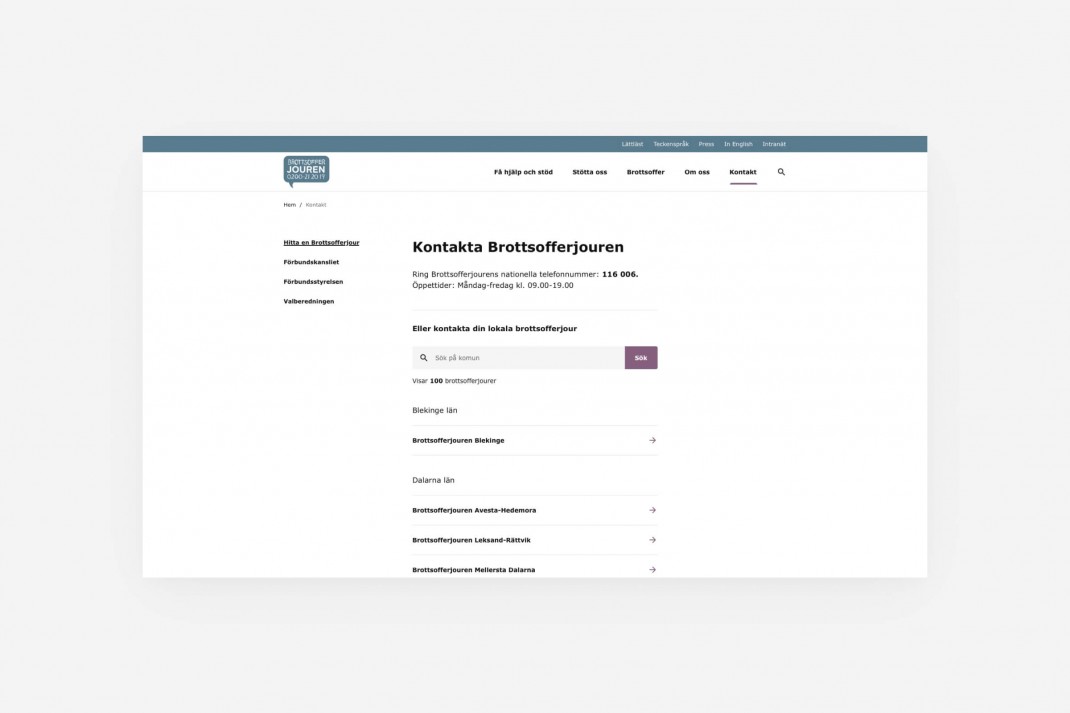Open Förbundskansliet in the sidebar
Image resolution: width=1070 pixels, height=713 pixels.
coord(311,262)
